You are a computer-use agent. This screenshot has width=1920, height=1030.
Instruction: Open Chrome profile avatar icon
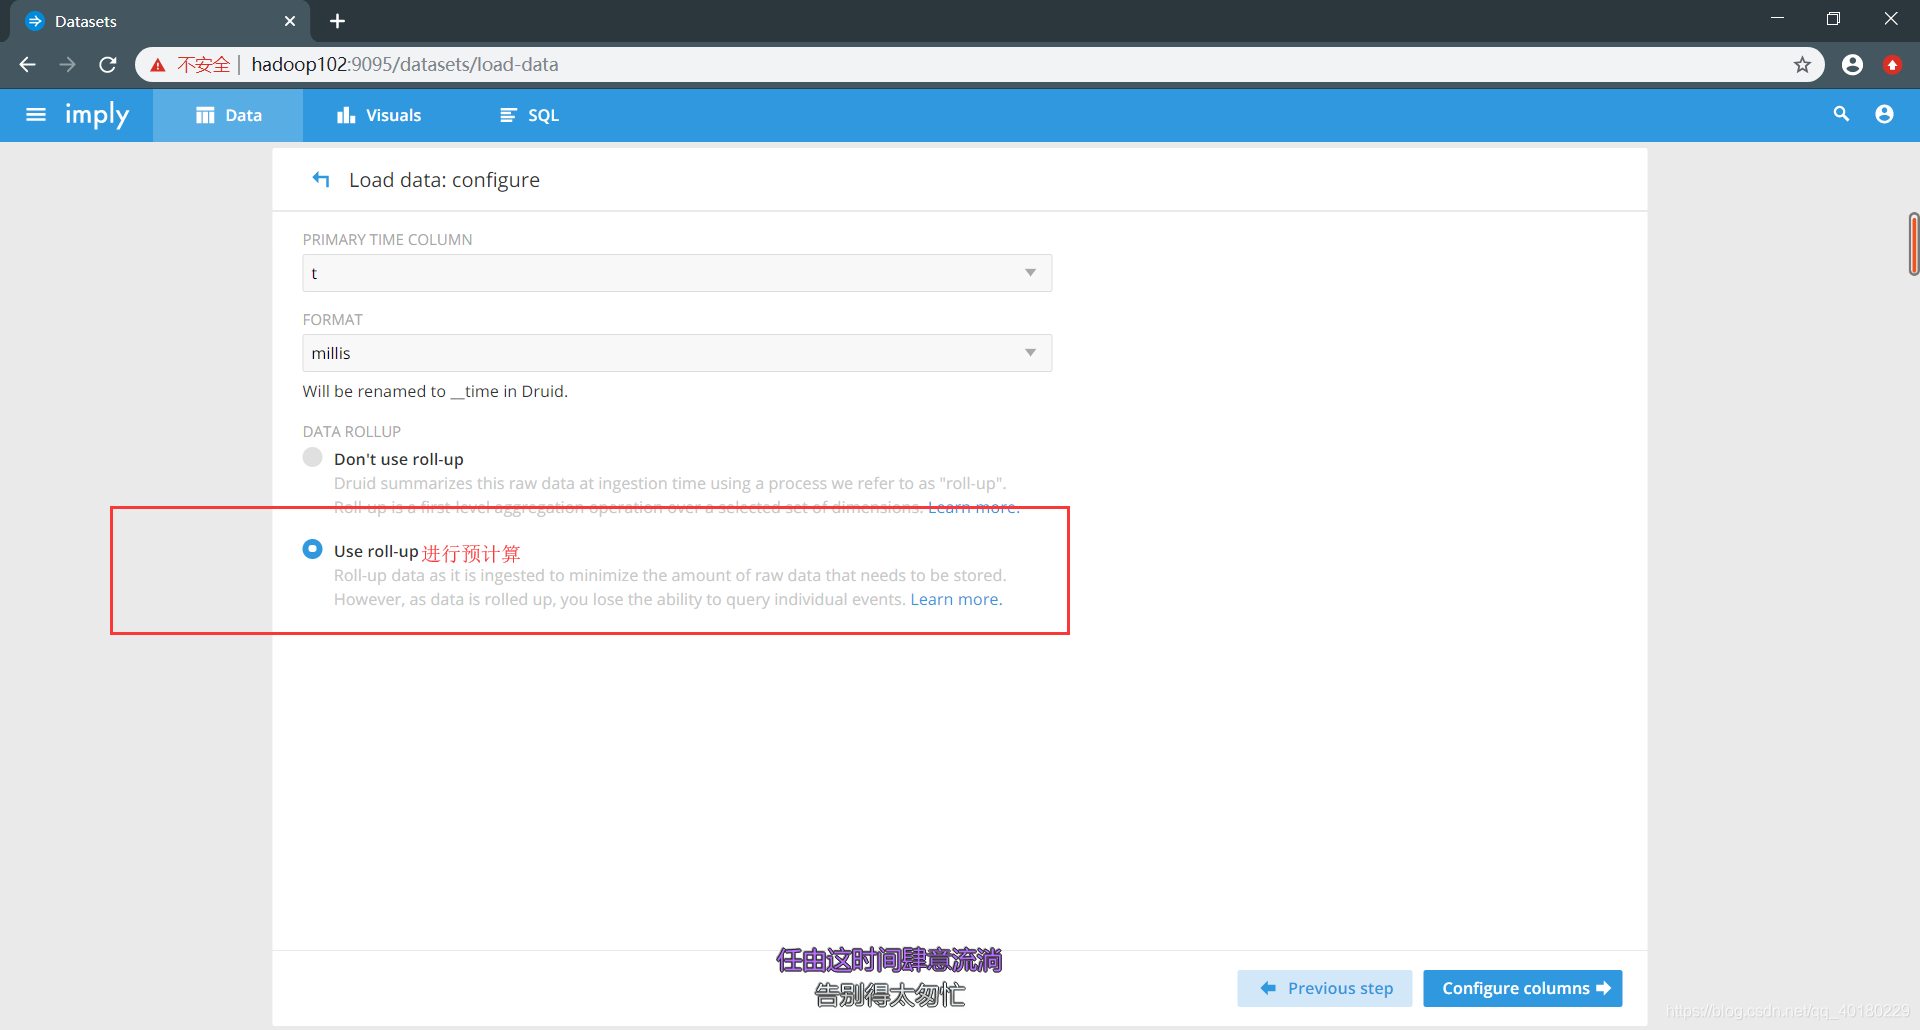pyautogui.click(x=1852, y=65)
